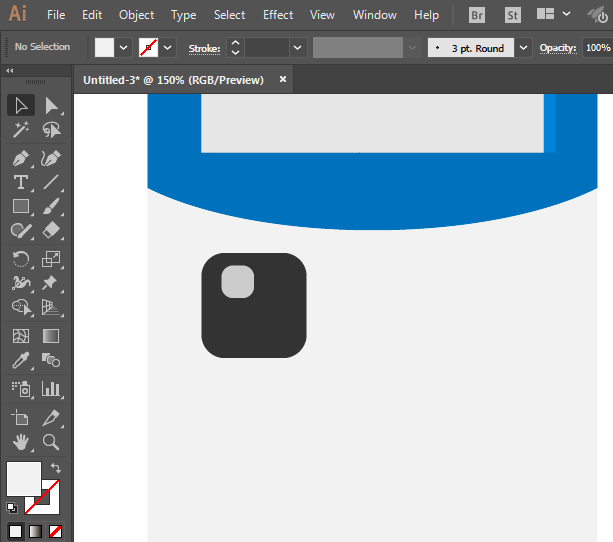This screenshot has height=542, width=613.
Task: Open Adobe Bridge with Br button
Action: [x=477, y=15]
